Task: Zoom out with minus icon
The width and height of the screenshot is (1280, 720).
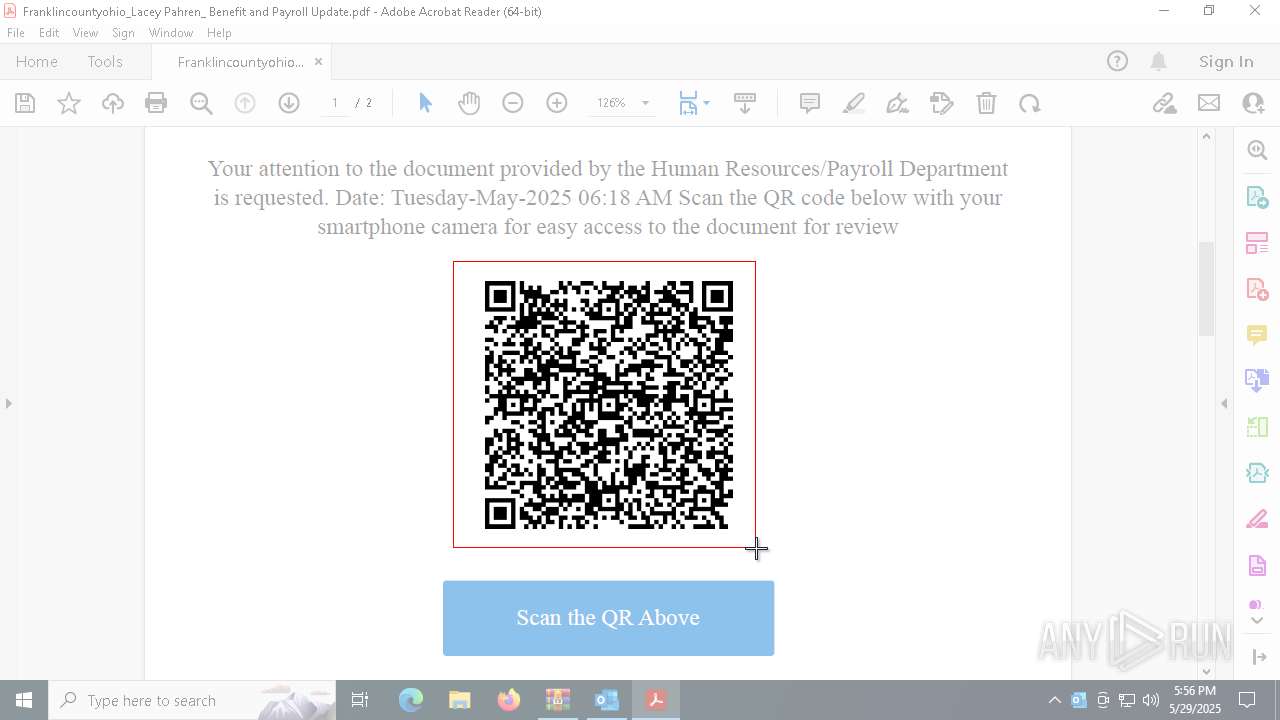Action: click(513, 103)
